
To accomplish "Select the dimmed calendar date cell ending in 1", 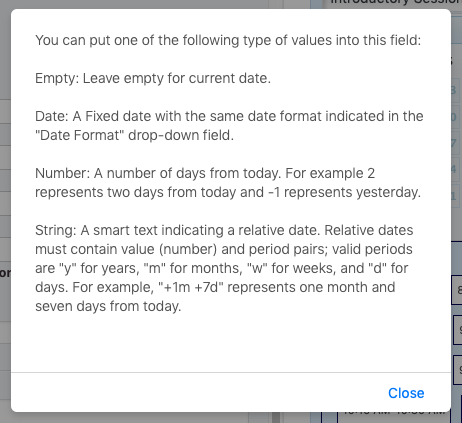I will 455,196.
